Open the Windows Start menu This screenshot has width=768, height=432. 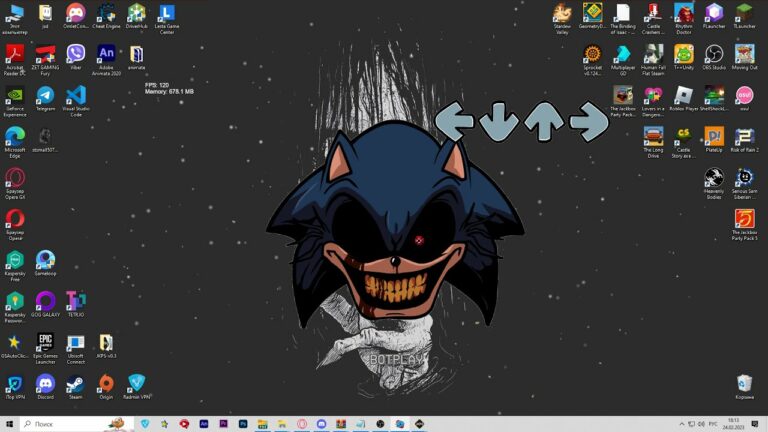10,424
